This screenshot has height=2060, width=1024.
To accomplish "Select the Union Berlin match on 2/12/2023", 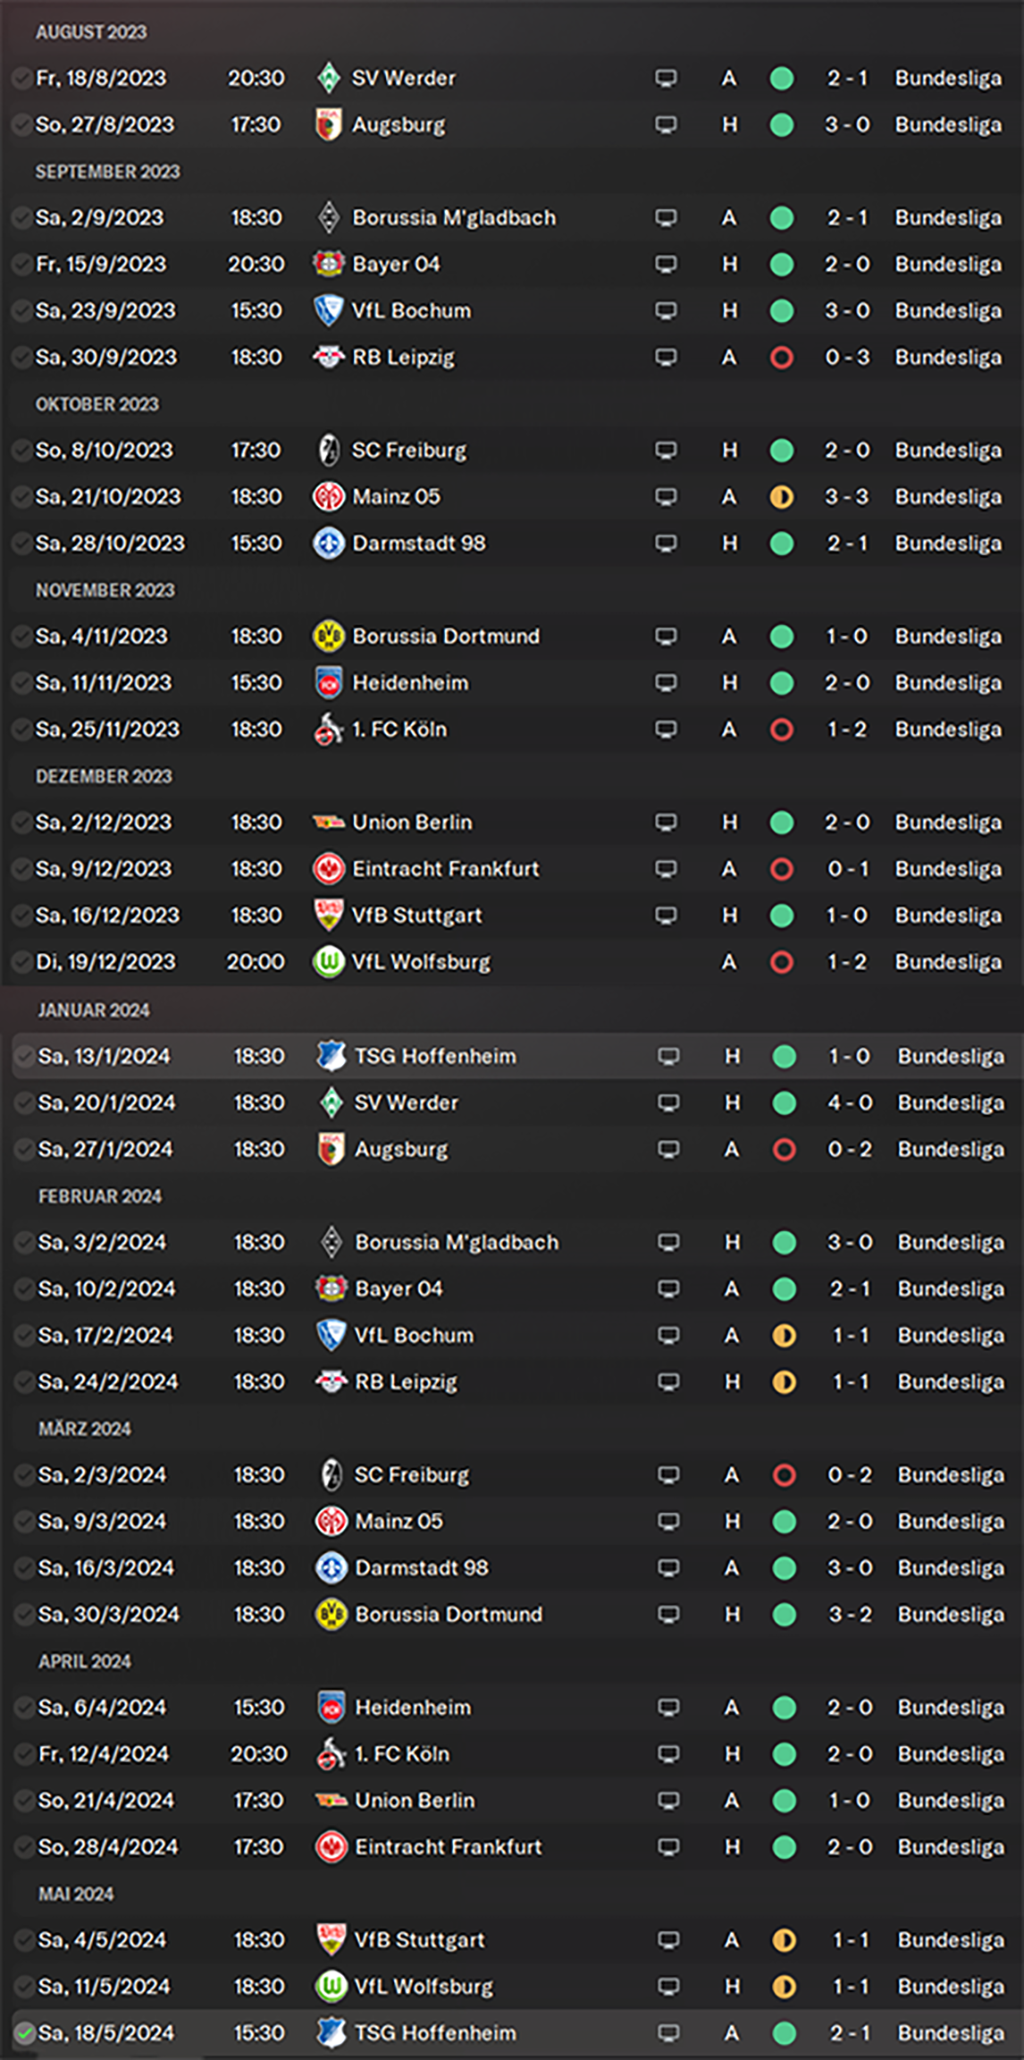I will click(510, 823).
